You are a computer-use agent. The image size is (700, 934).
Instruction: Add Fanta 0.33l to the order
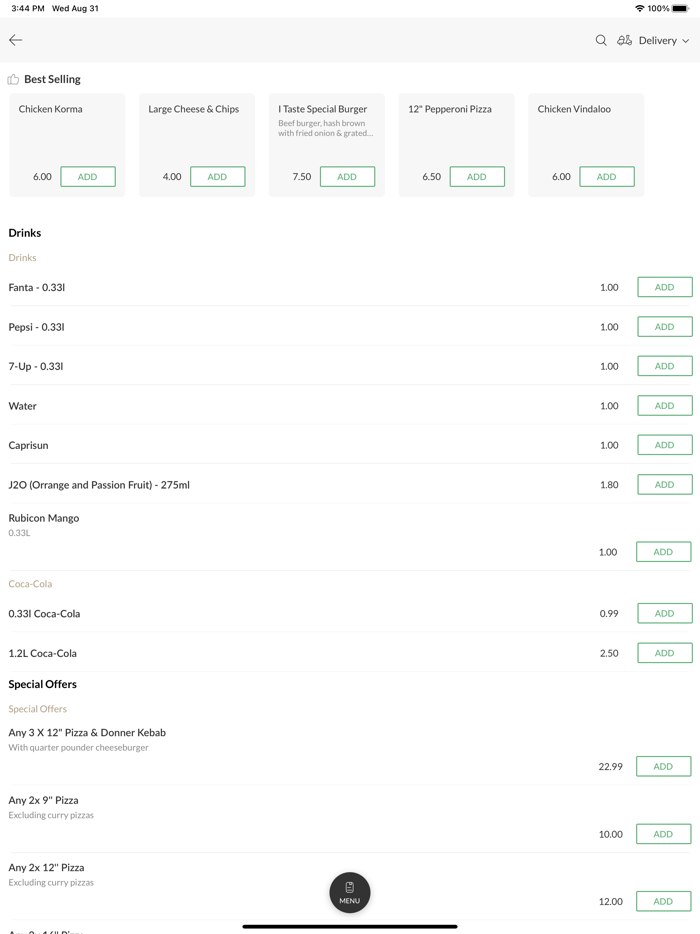[x=664, y=287]
